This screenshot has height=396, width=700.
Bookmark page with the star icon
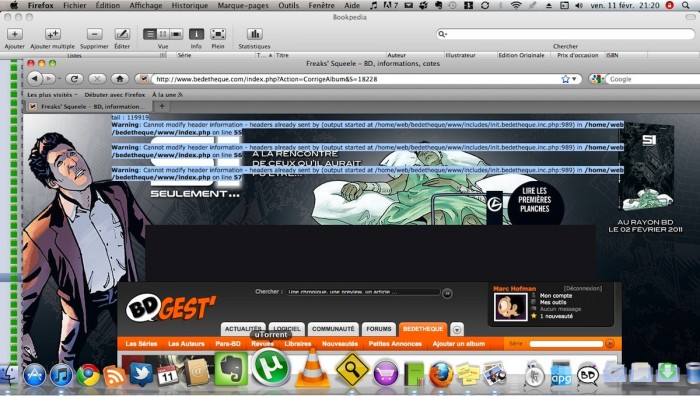[565, 79]
